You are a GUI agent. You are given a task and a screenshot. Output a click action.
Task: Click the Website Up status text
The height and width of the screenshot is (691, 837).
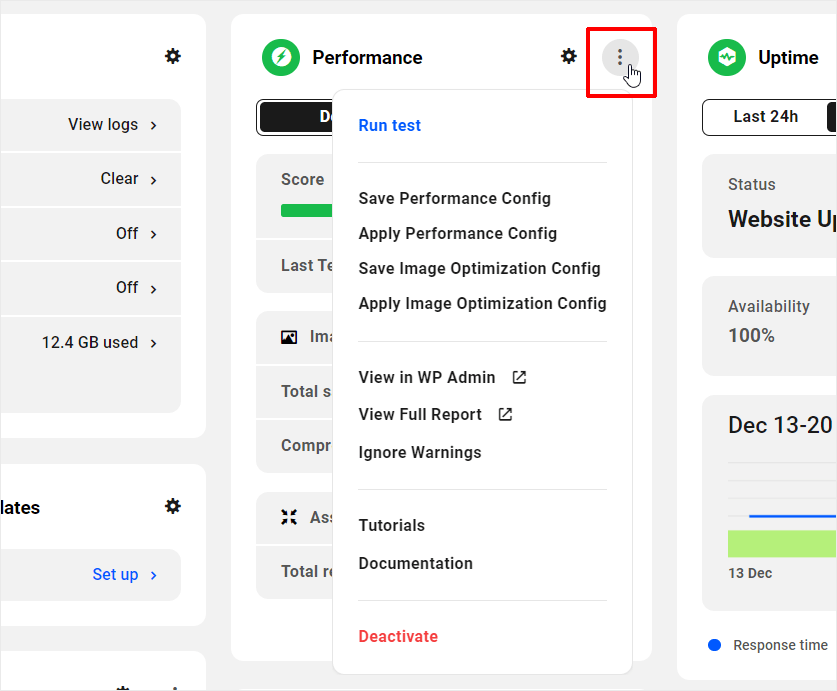[782, 219]
